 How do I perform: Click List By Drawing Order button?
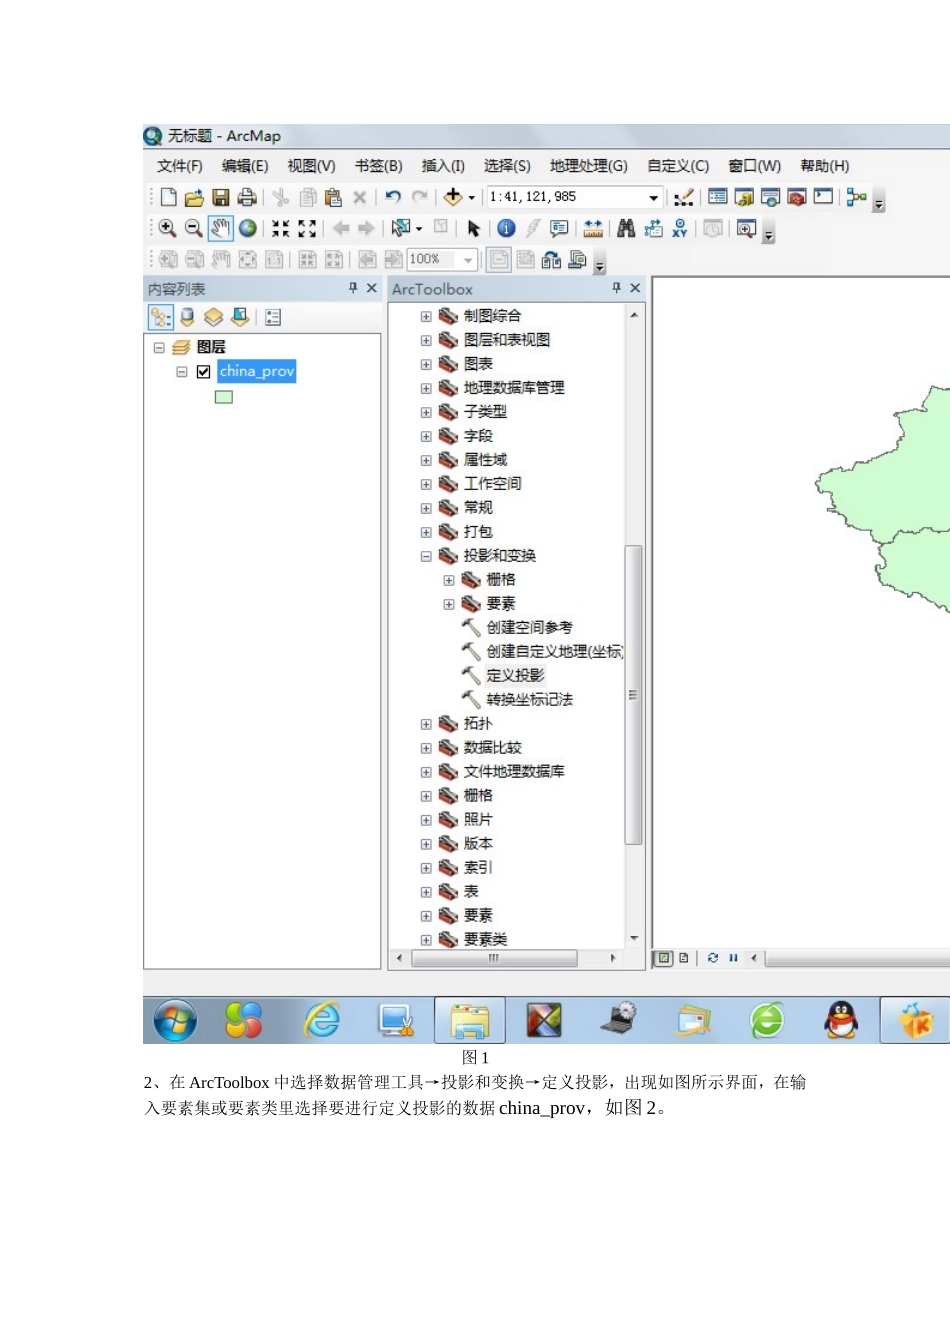[161, 317]
